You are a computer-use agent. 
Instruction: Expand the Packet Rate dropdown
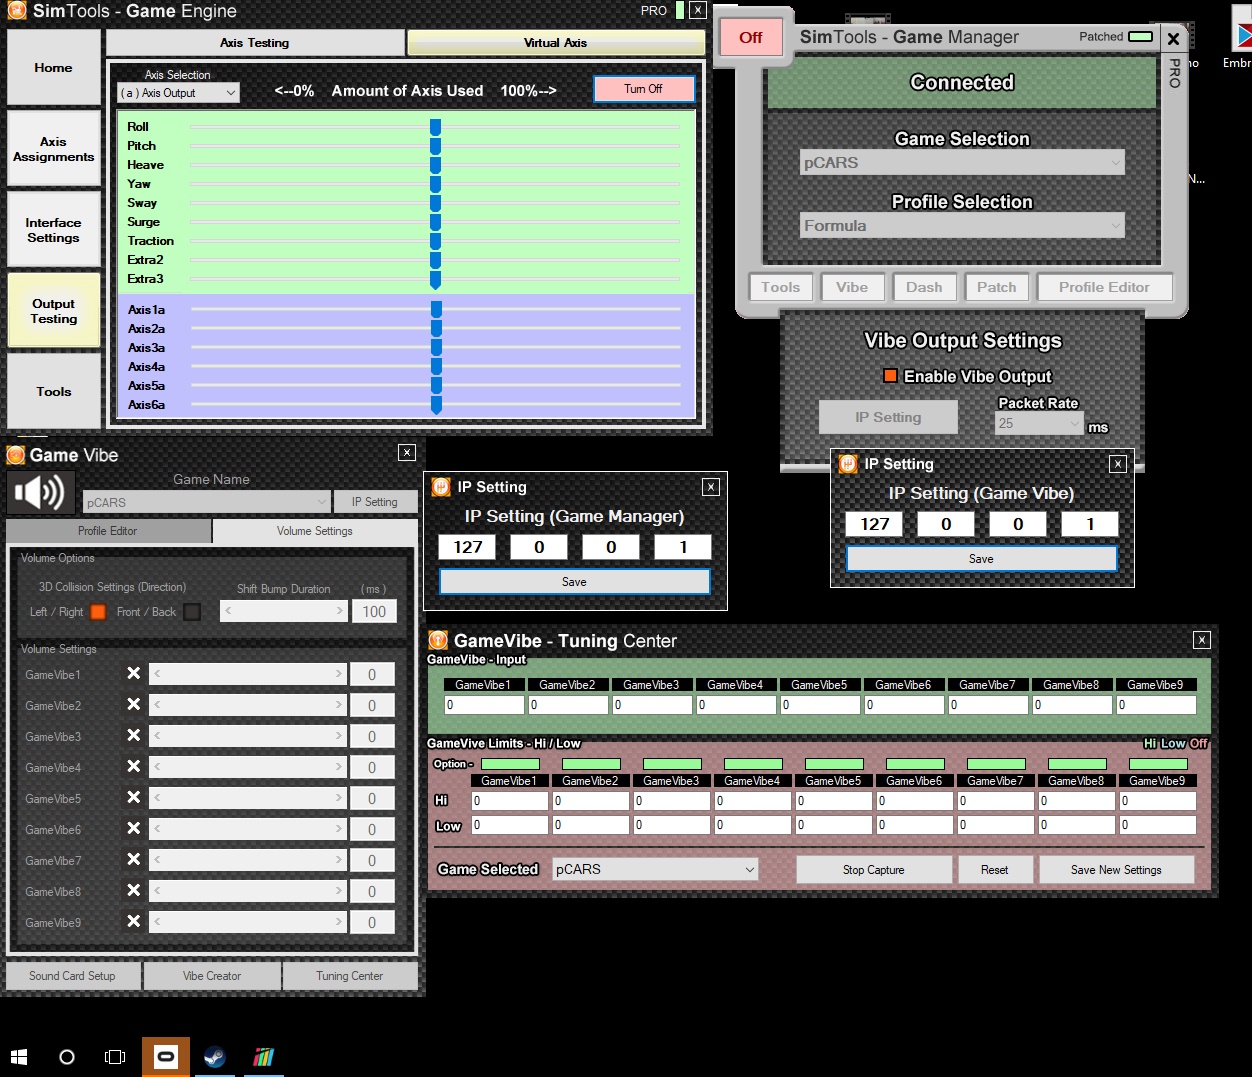1039,423
